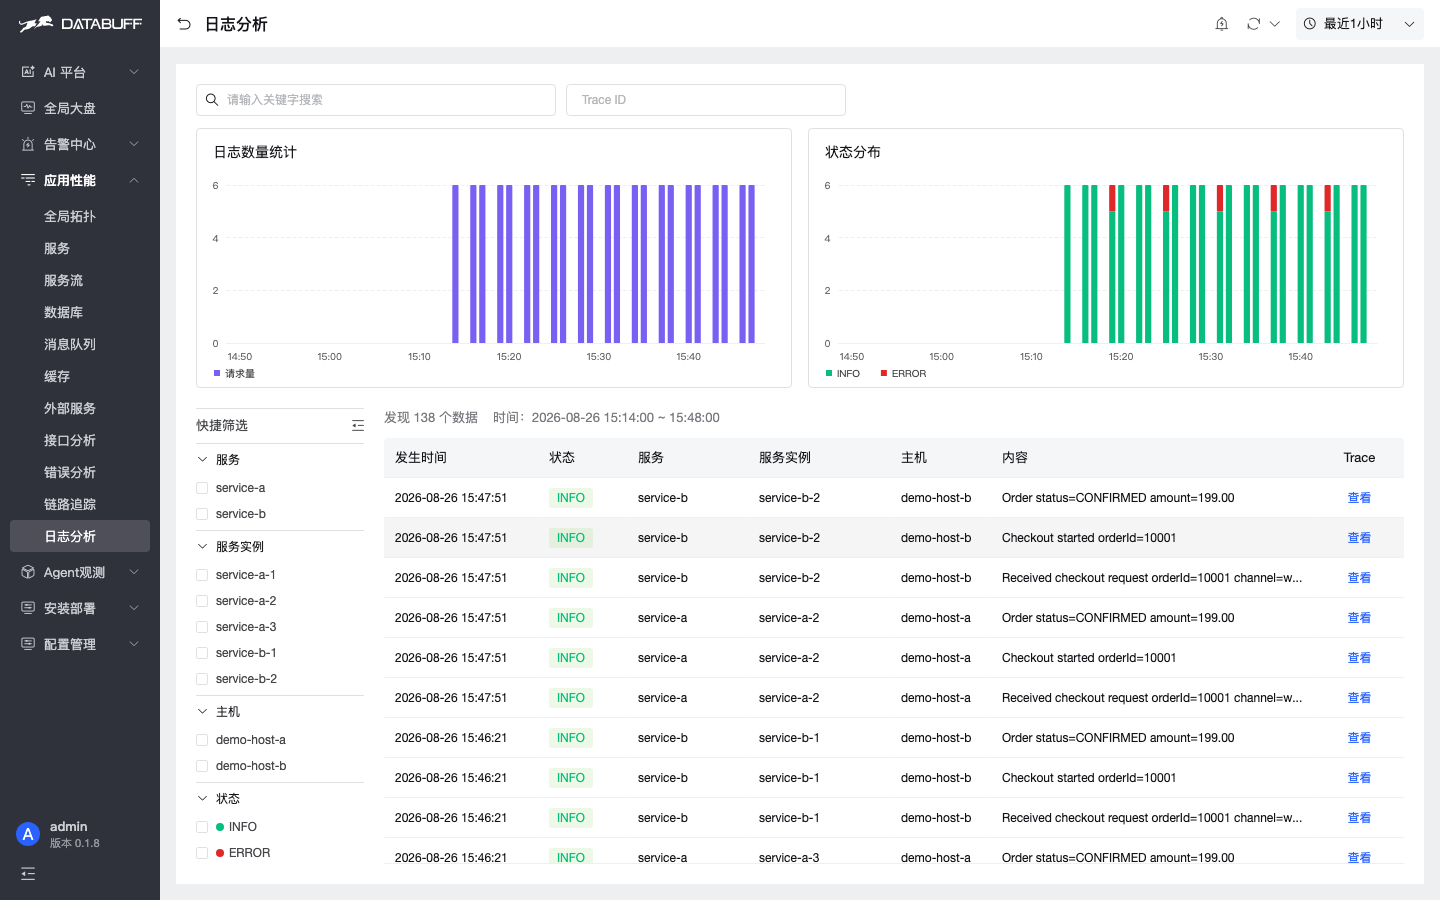The width and height of the screenshot is (1440, 900).
Task: Check the service-b-1 instance checkbox
Action: pyautogui.click(x=202, y=653)
